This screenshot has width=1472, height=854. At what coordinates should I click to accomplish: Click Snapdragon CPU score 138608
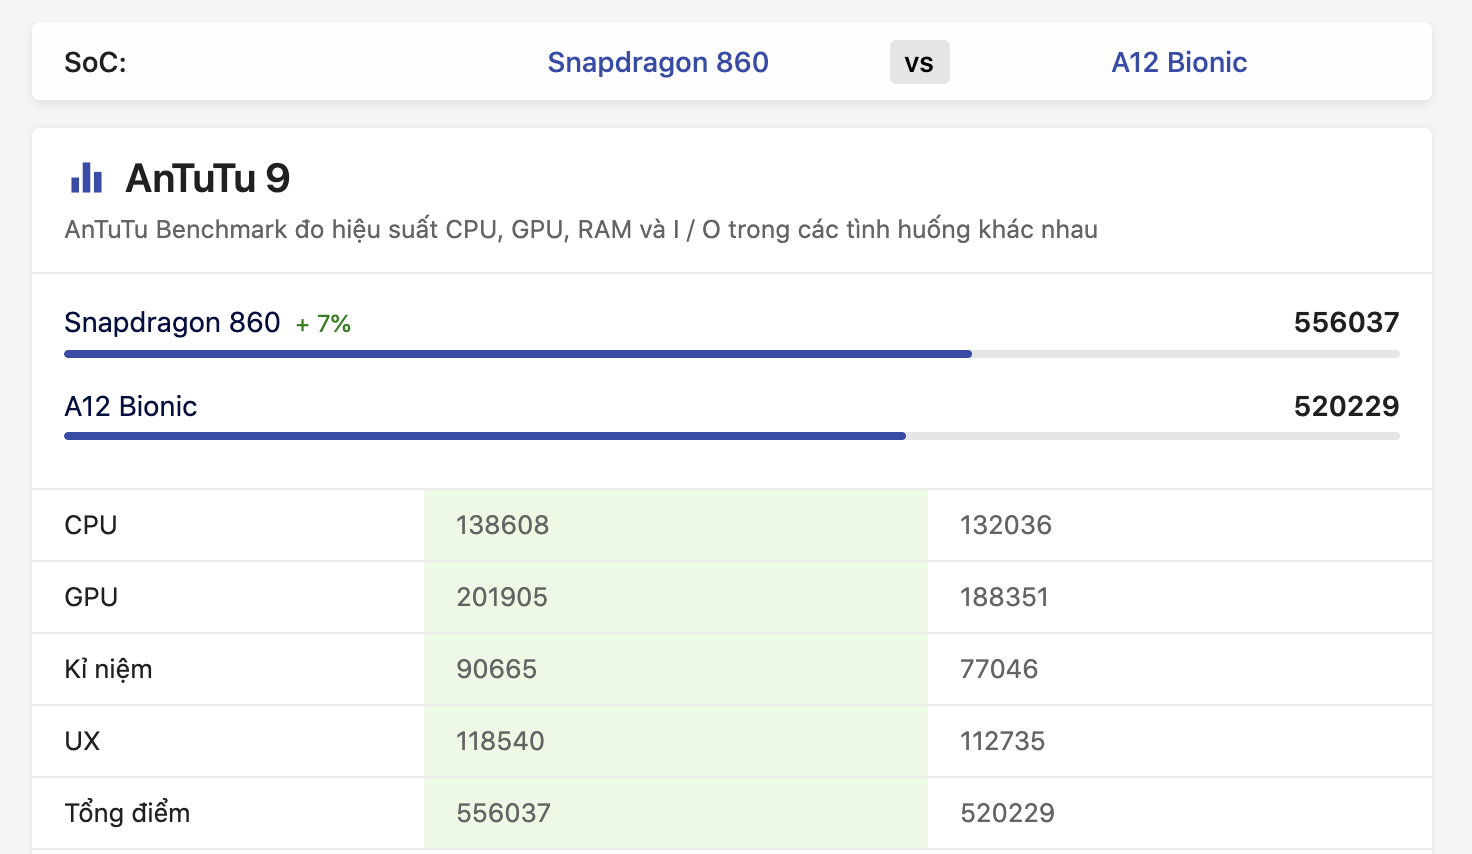[x=503, y=525]
